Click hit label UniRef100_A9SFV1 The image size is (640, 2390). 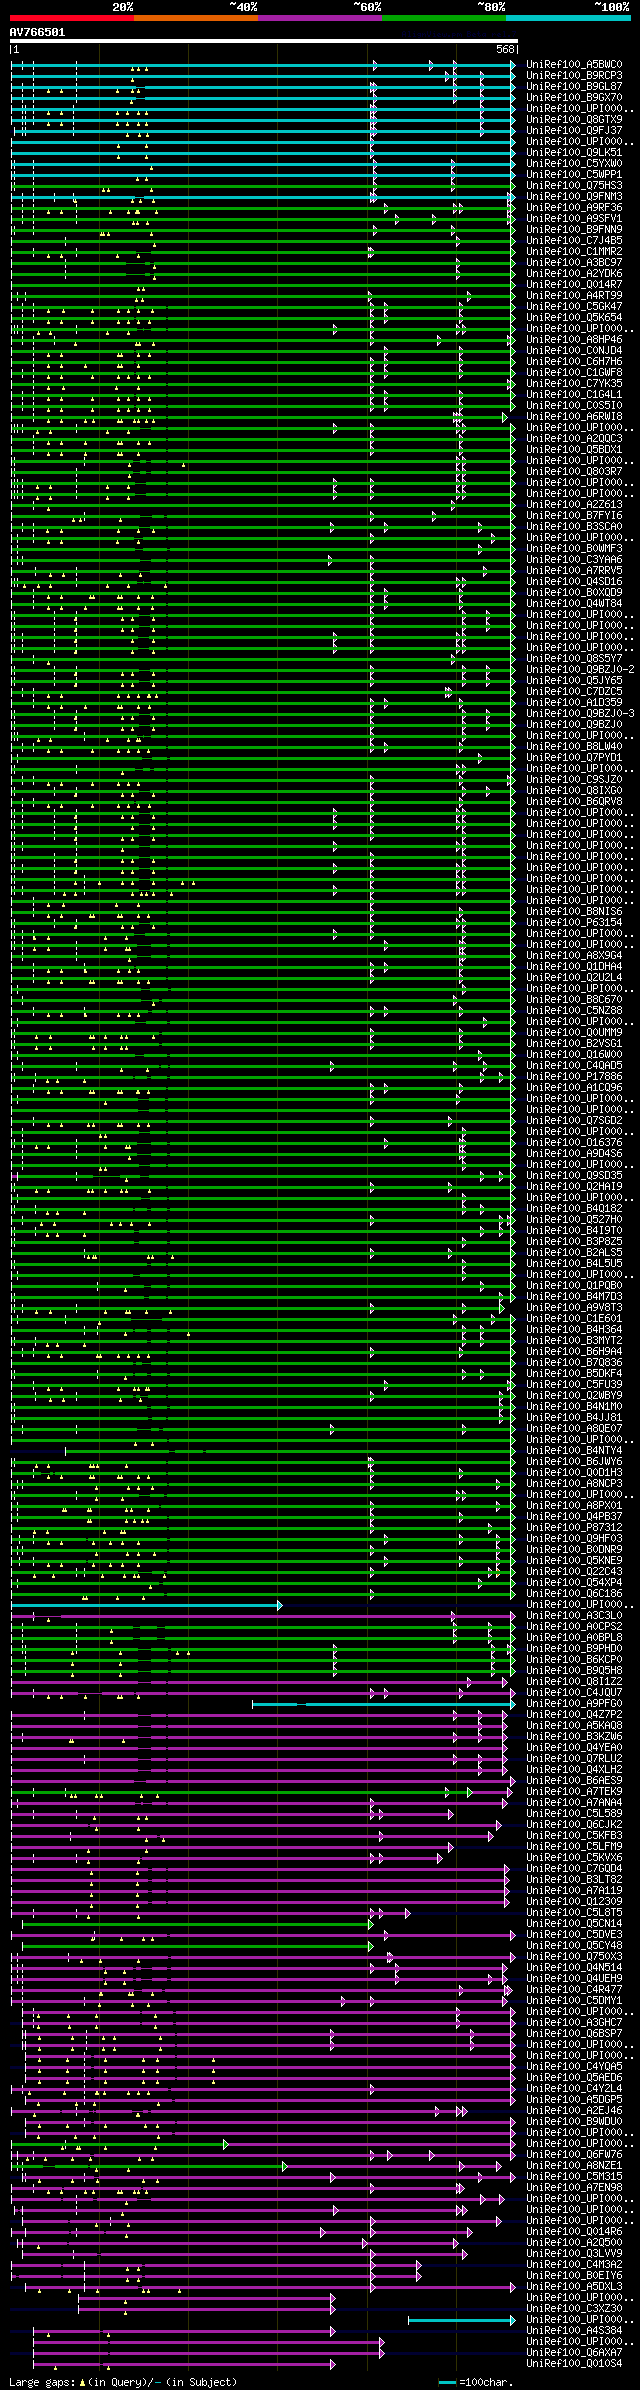[x=574, y=219]
